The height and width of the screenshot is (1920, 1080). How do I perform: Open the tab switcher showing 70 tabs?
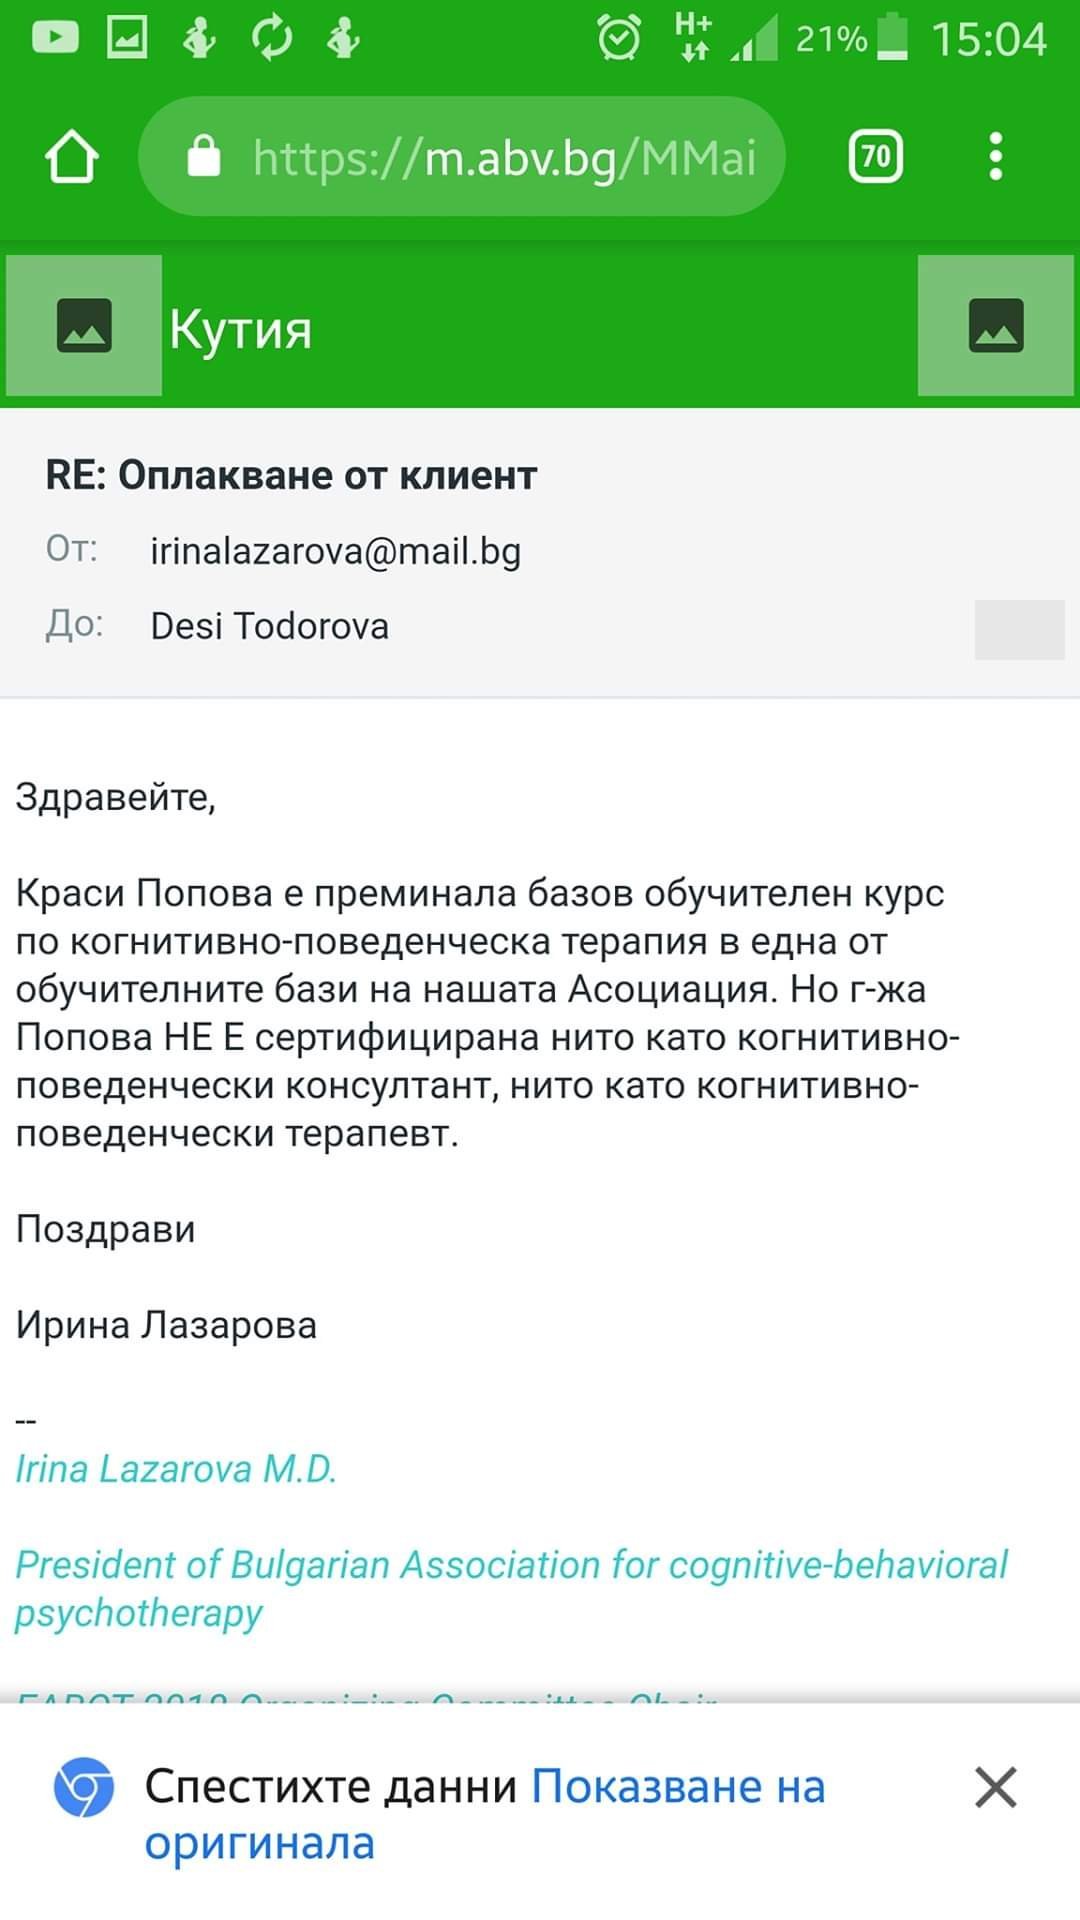875,157
